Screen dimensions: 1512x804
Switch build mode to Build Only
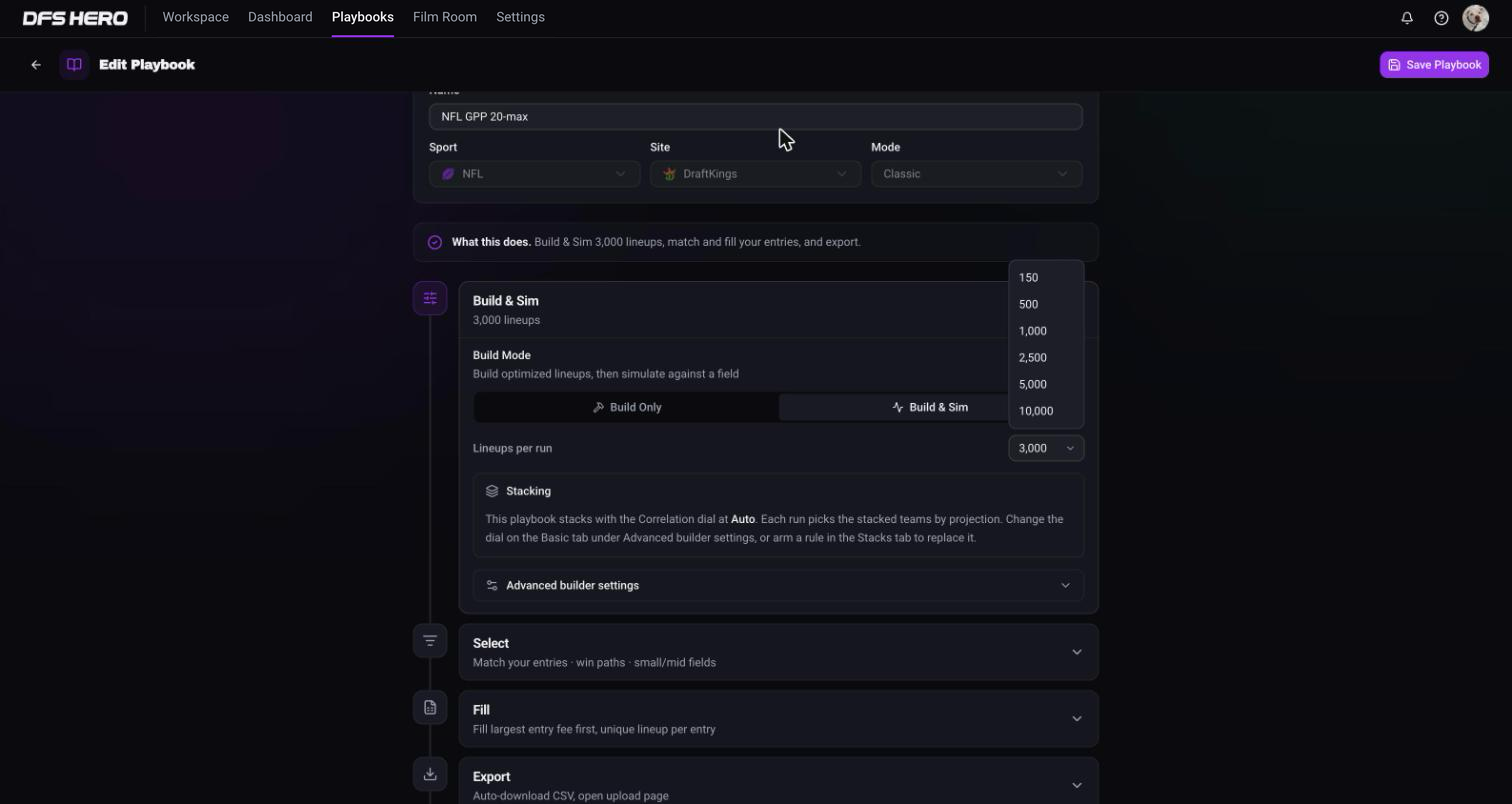click(626, 407)
